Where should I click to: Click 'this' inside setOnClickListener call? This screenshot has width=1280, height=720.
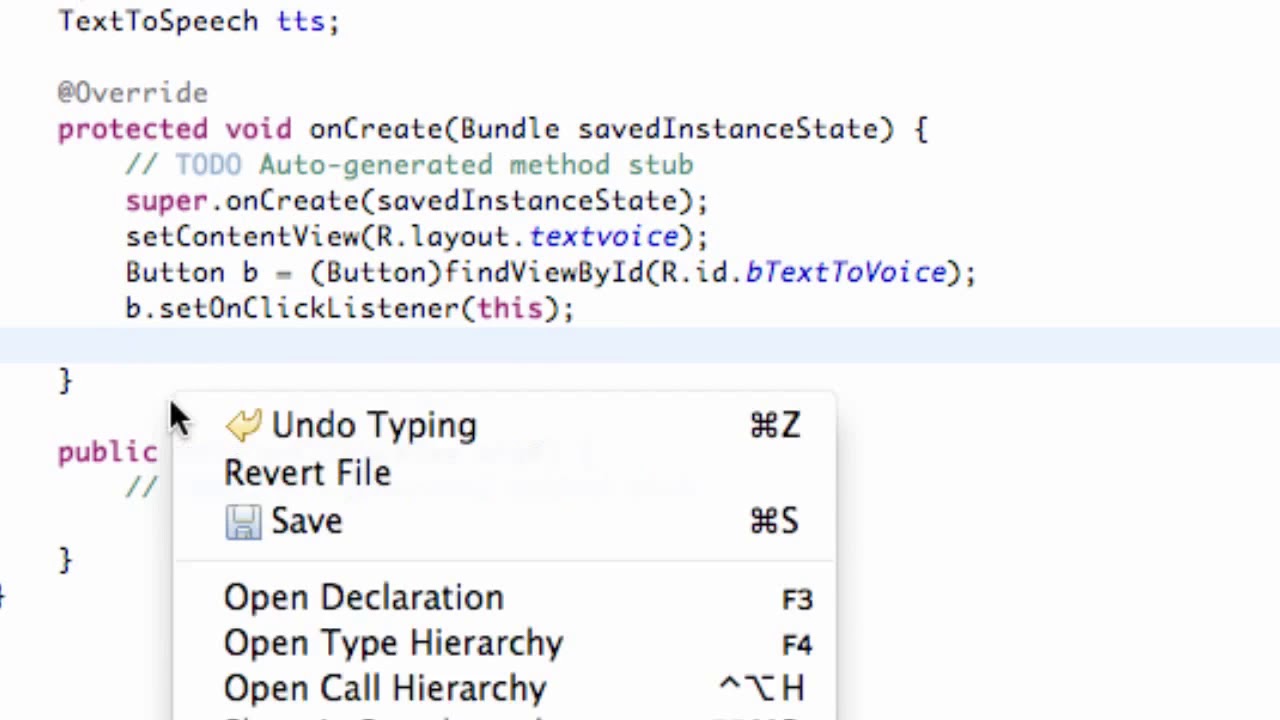509,309
